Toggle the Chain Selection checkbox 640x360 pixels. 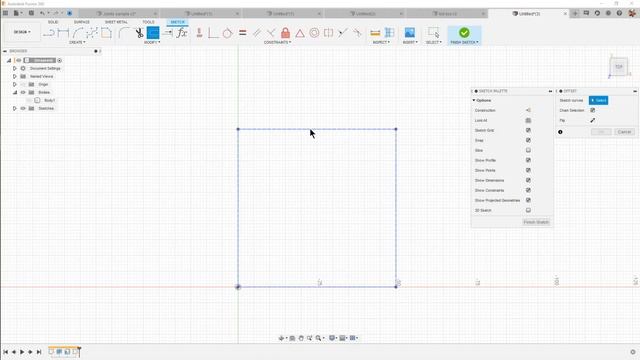(593, 110)
